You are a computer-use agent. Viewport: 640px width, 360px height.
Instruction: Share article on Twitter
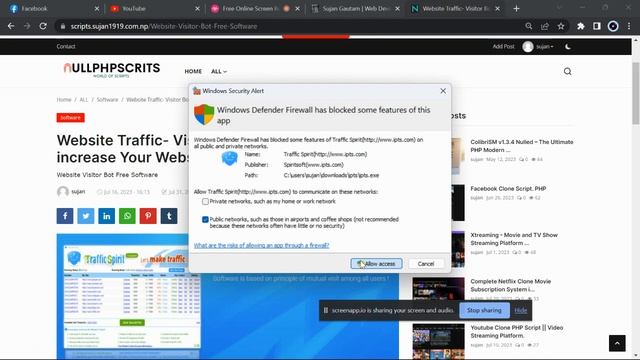(x=86, y=216)
